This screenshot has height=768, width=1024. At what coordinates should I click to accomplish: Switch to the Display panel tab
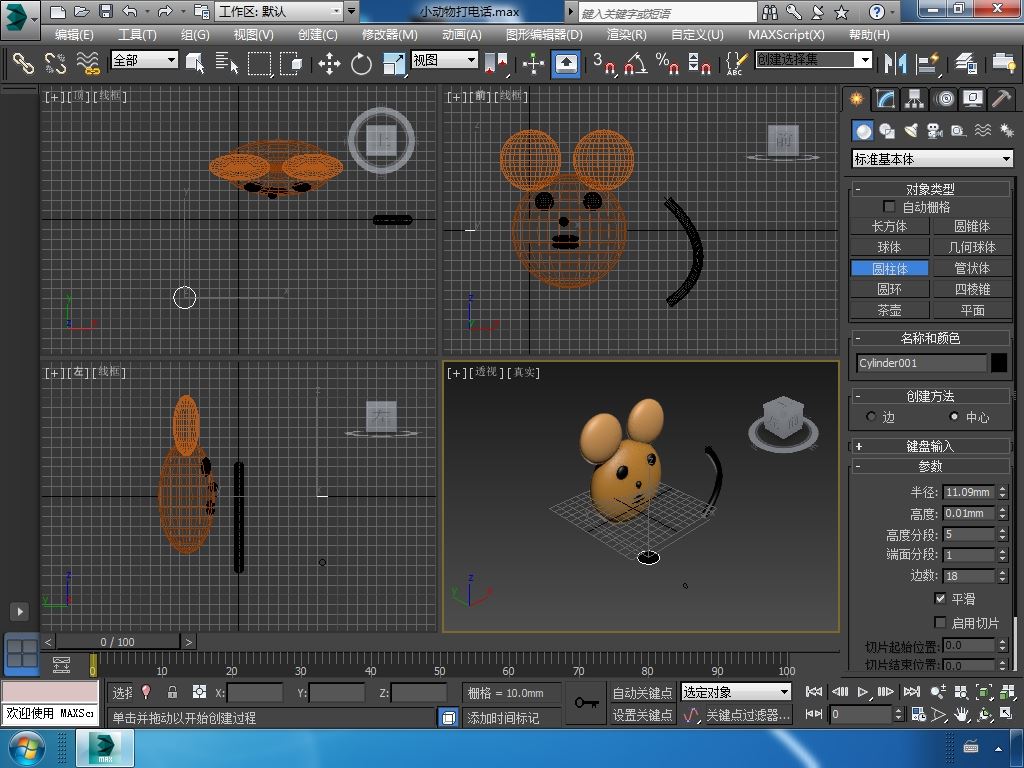click(x=973, y=99)
